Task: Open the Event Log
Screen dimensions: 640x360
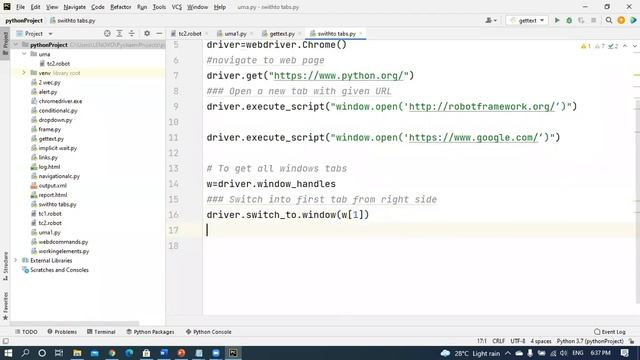Action: tap(610, 332)
